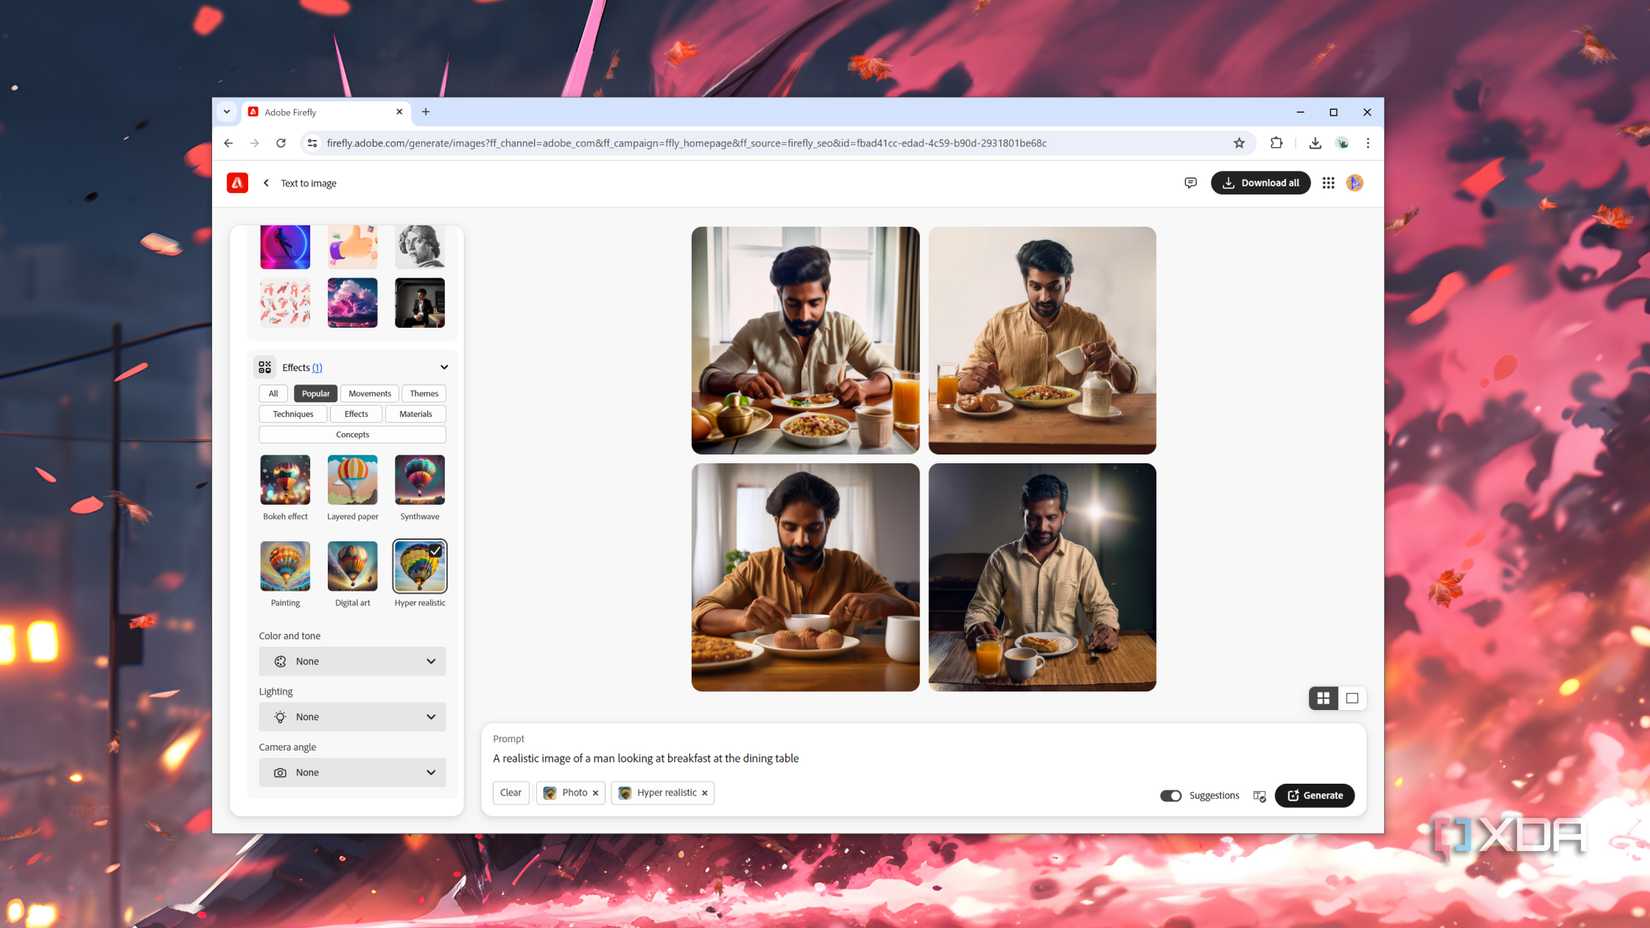1650x928 pixels.
Task: Click the Adobe Firefly logo icon
Action: (x=237, y=183)
